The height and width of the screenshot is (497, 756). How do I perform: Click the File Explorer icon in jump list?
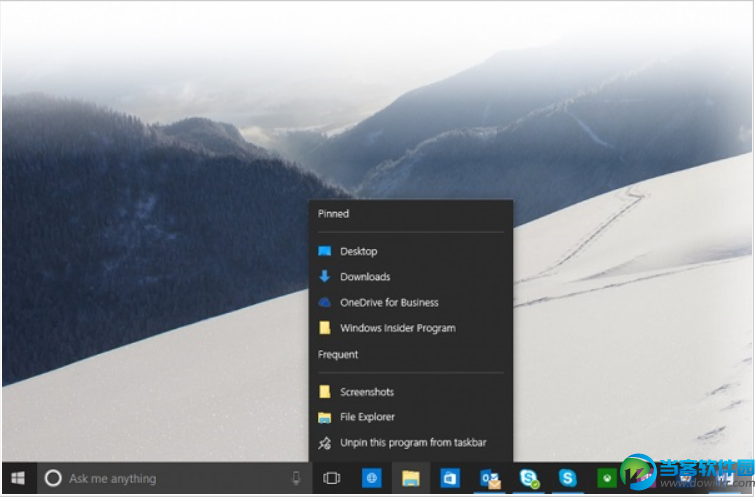(324, 417)
